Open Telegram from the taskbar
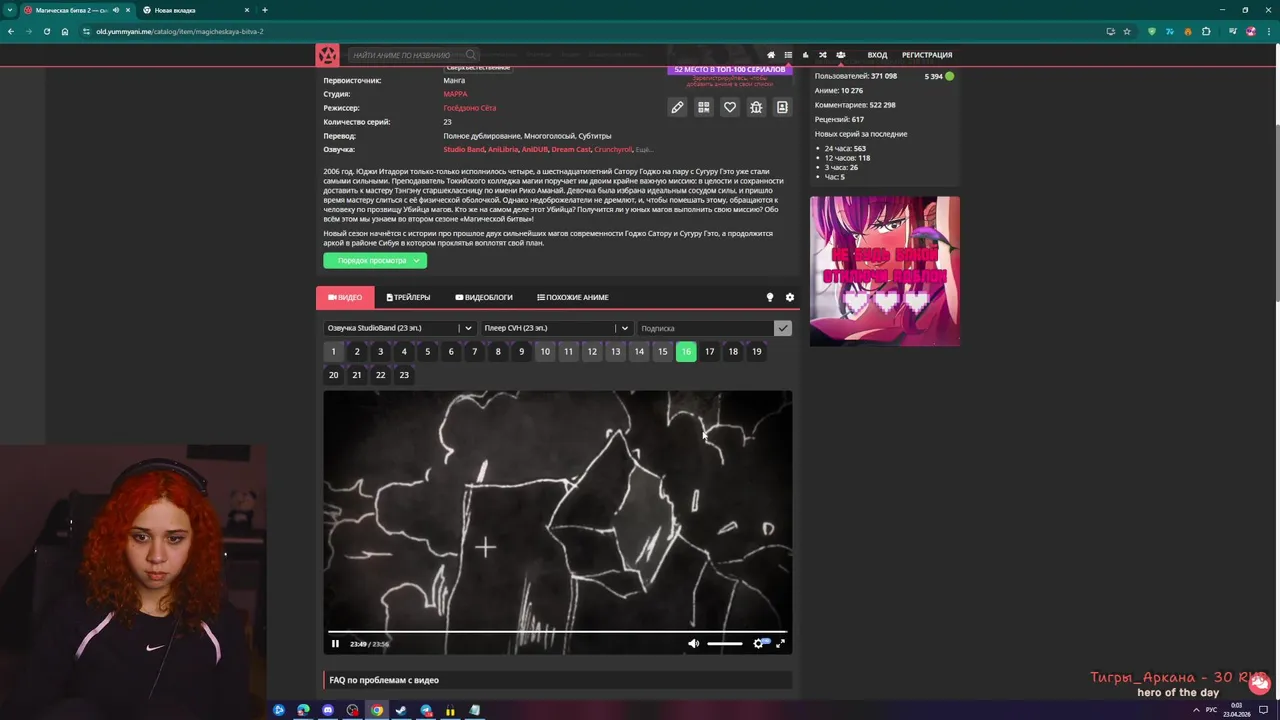The width and height of the screenshot is (1280, 720). [426, 710]
